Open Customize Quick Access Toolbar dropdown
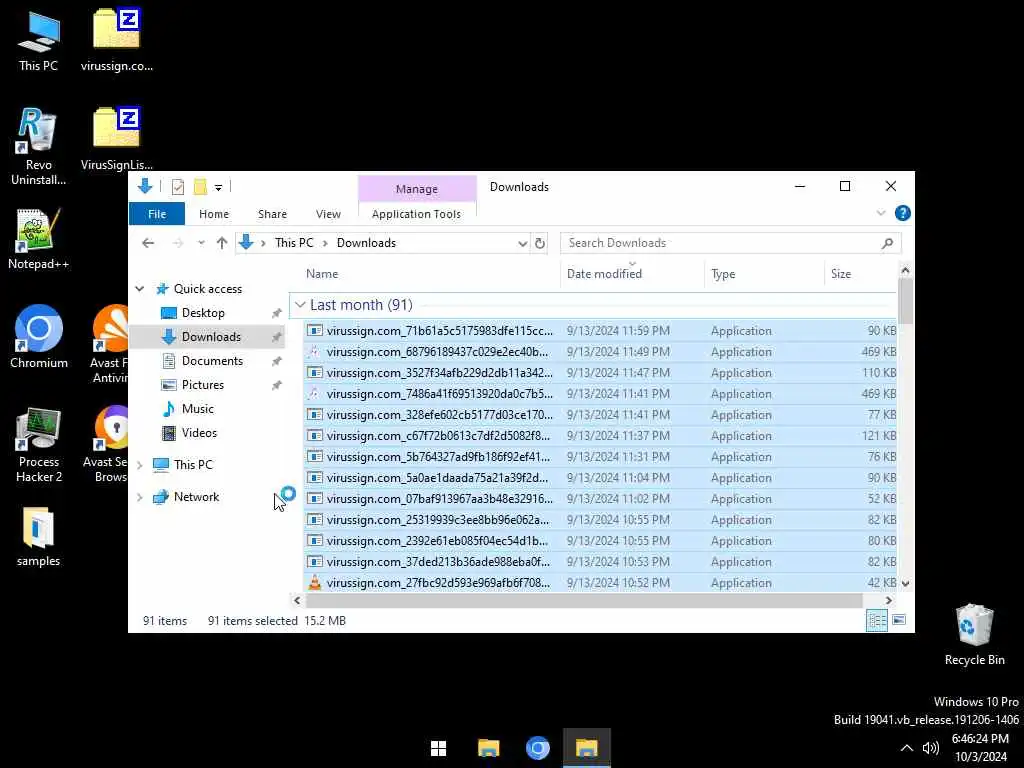1024x768 pixels. pos(218,188)
